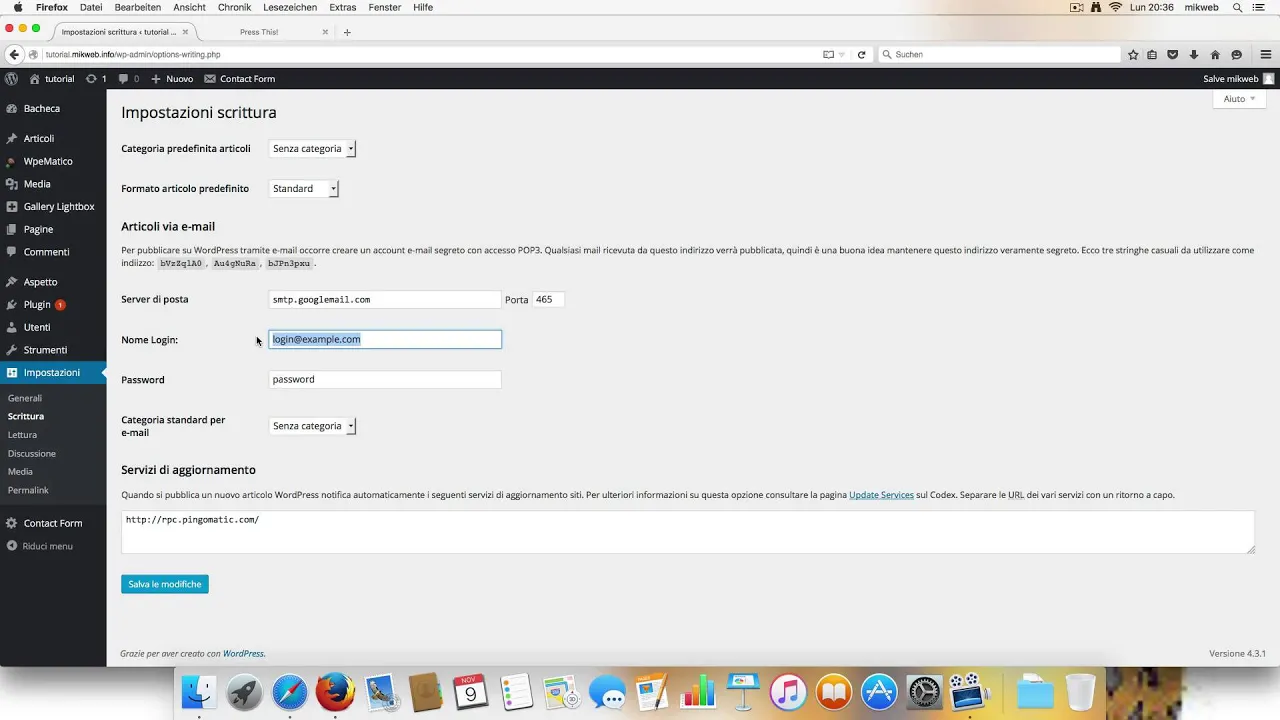Open Extras menu in menu bar
This screenshot has height=720, width=1280.
[x=342, y=7]
